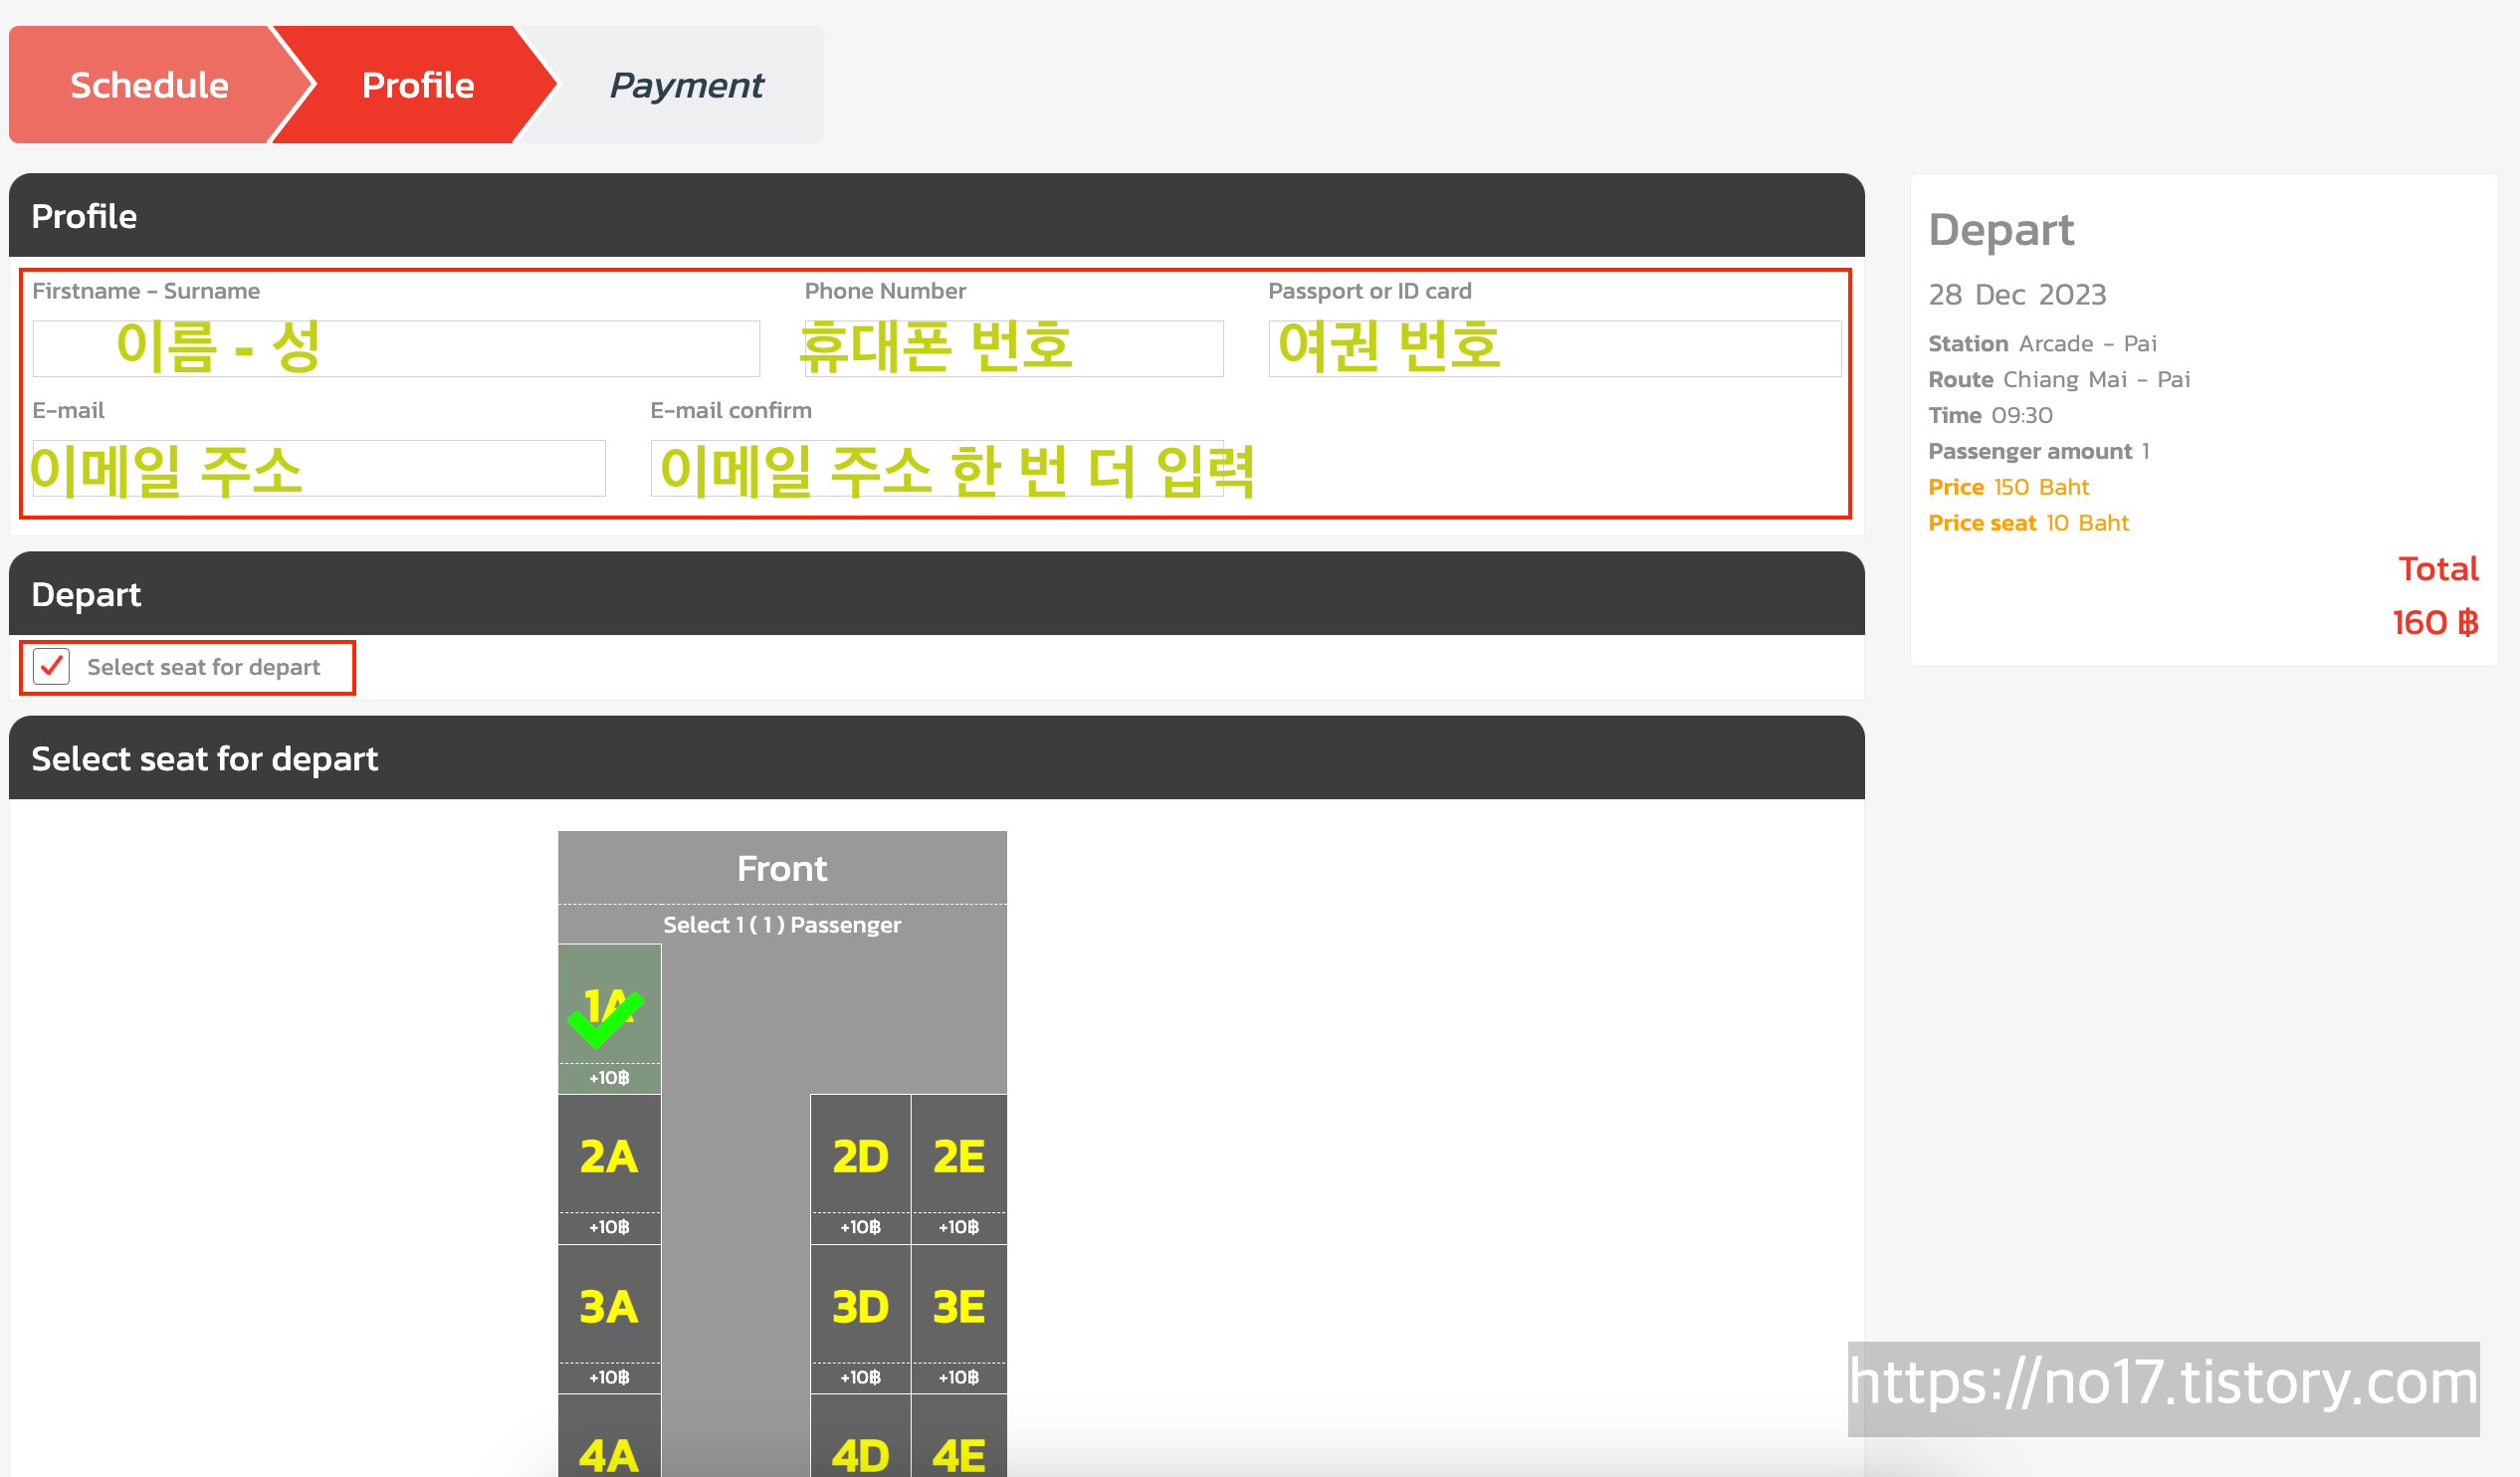Focus the Phone Number field

(x=1014, y=348)
